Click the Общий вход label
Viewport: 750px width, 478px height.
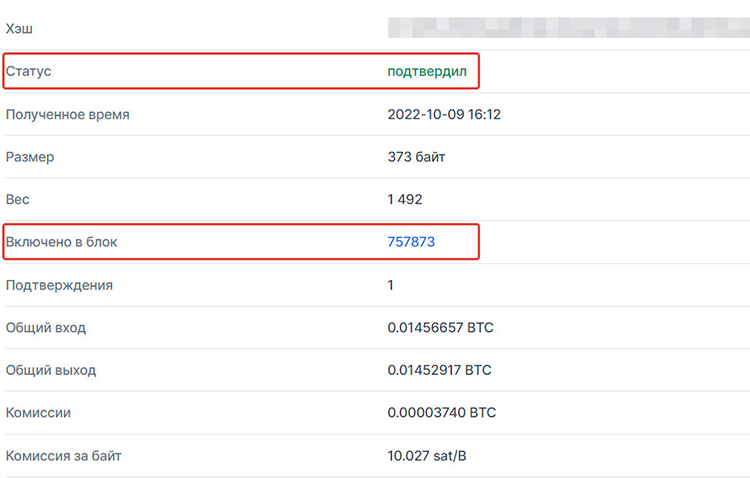click(46, 328)
